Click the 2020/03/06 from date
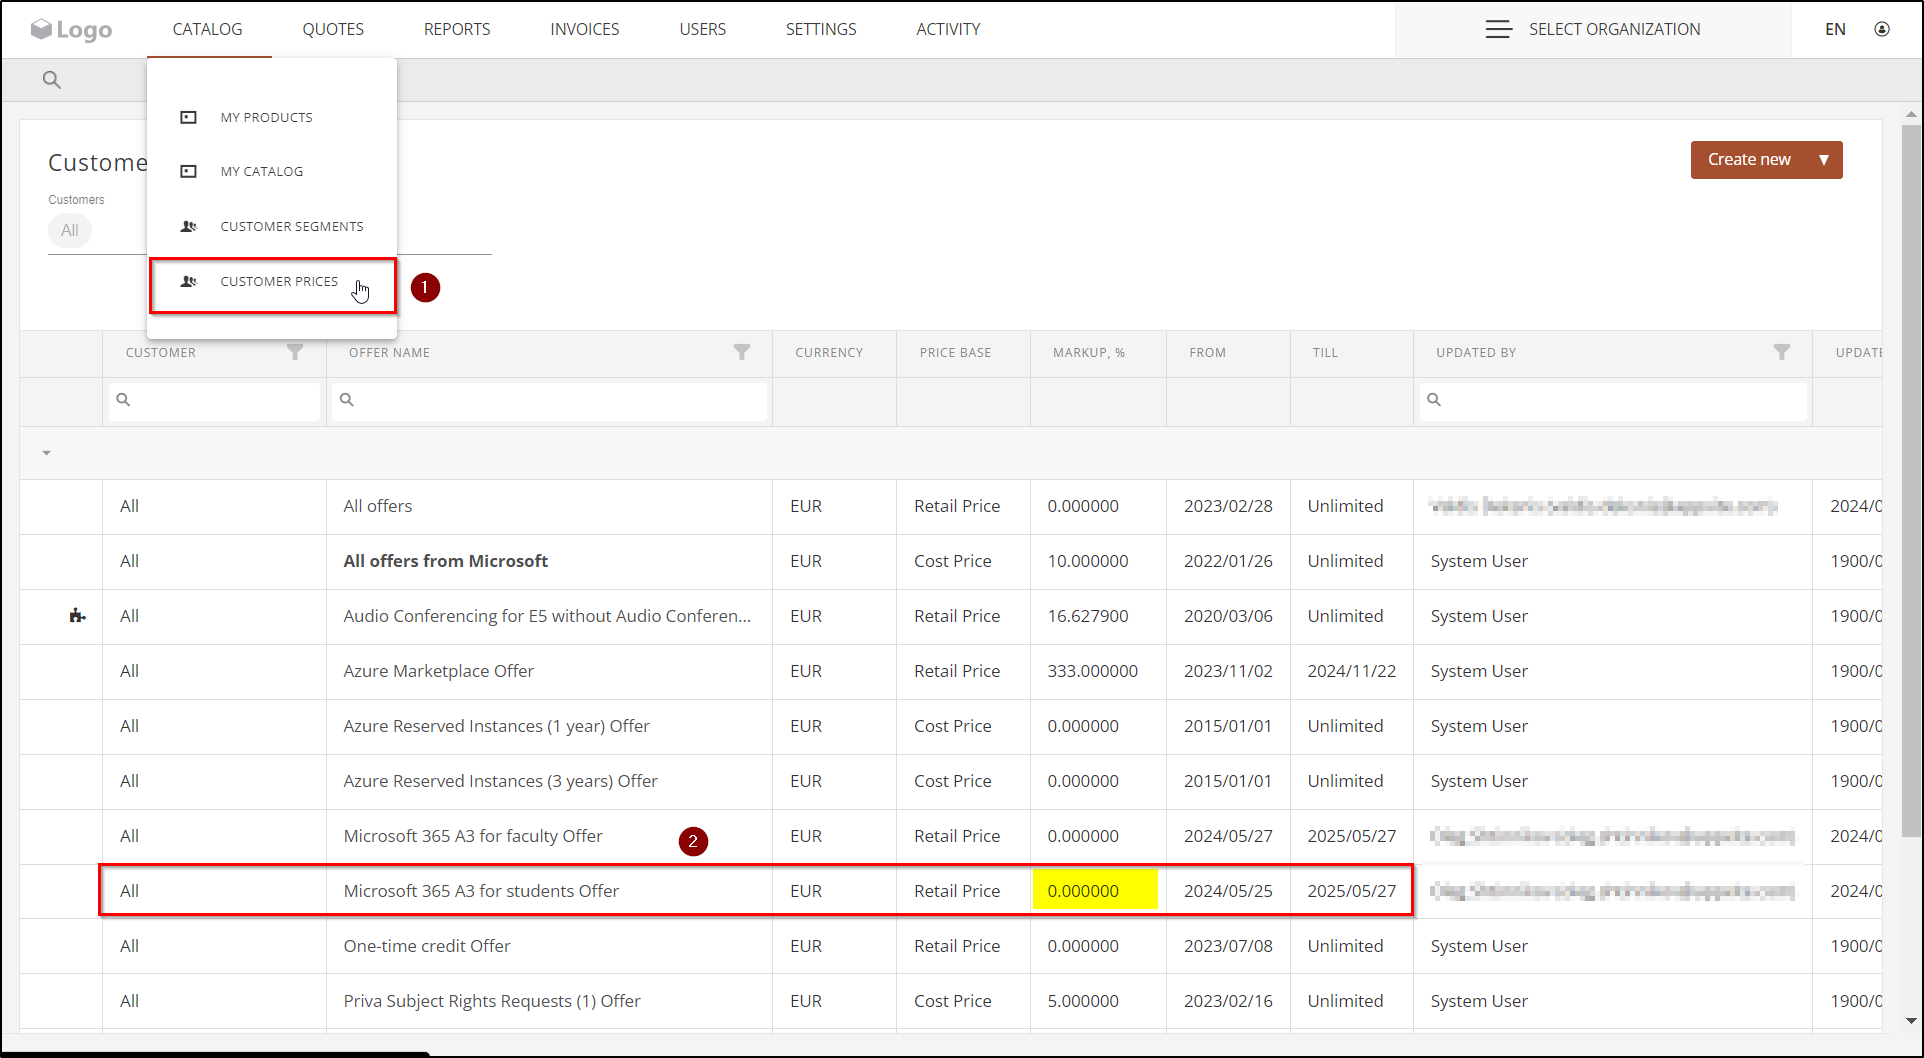This screenshot has height=1058, width=1924. point(1228,616)
